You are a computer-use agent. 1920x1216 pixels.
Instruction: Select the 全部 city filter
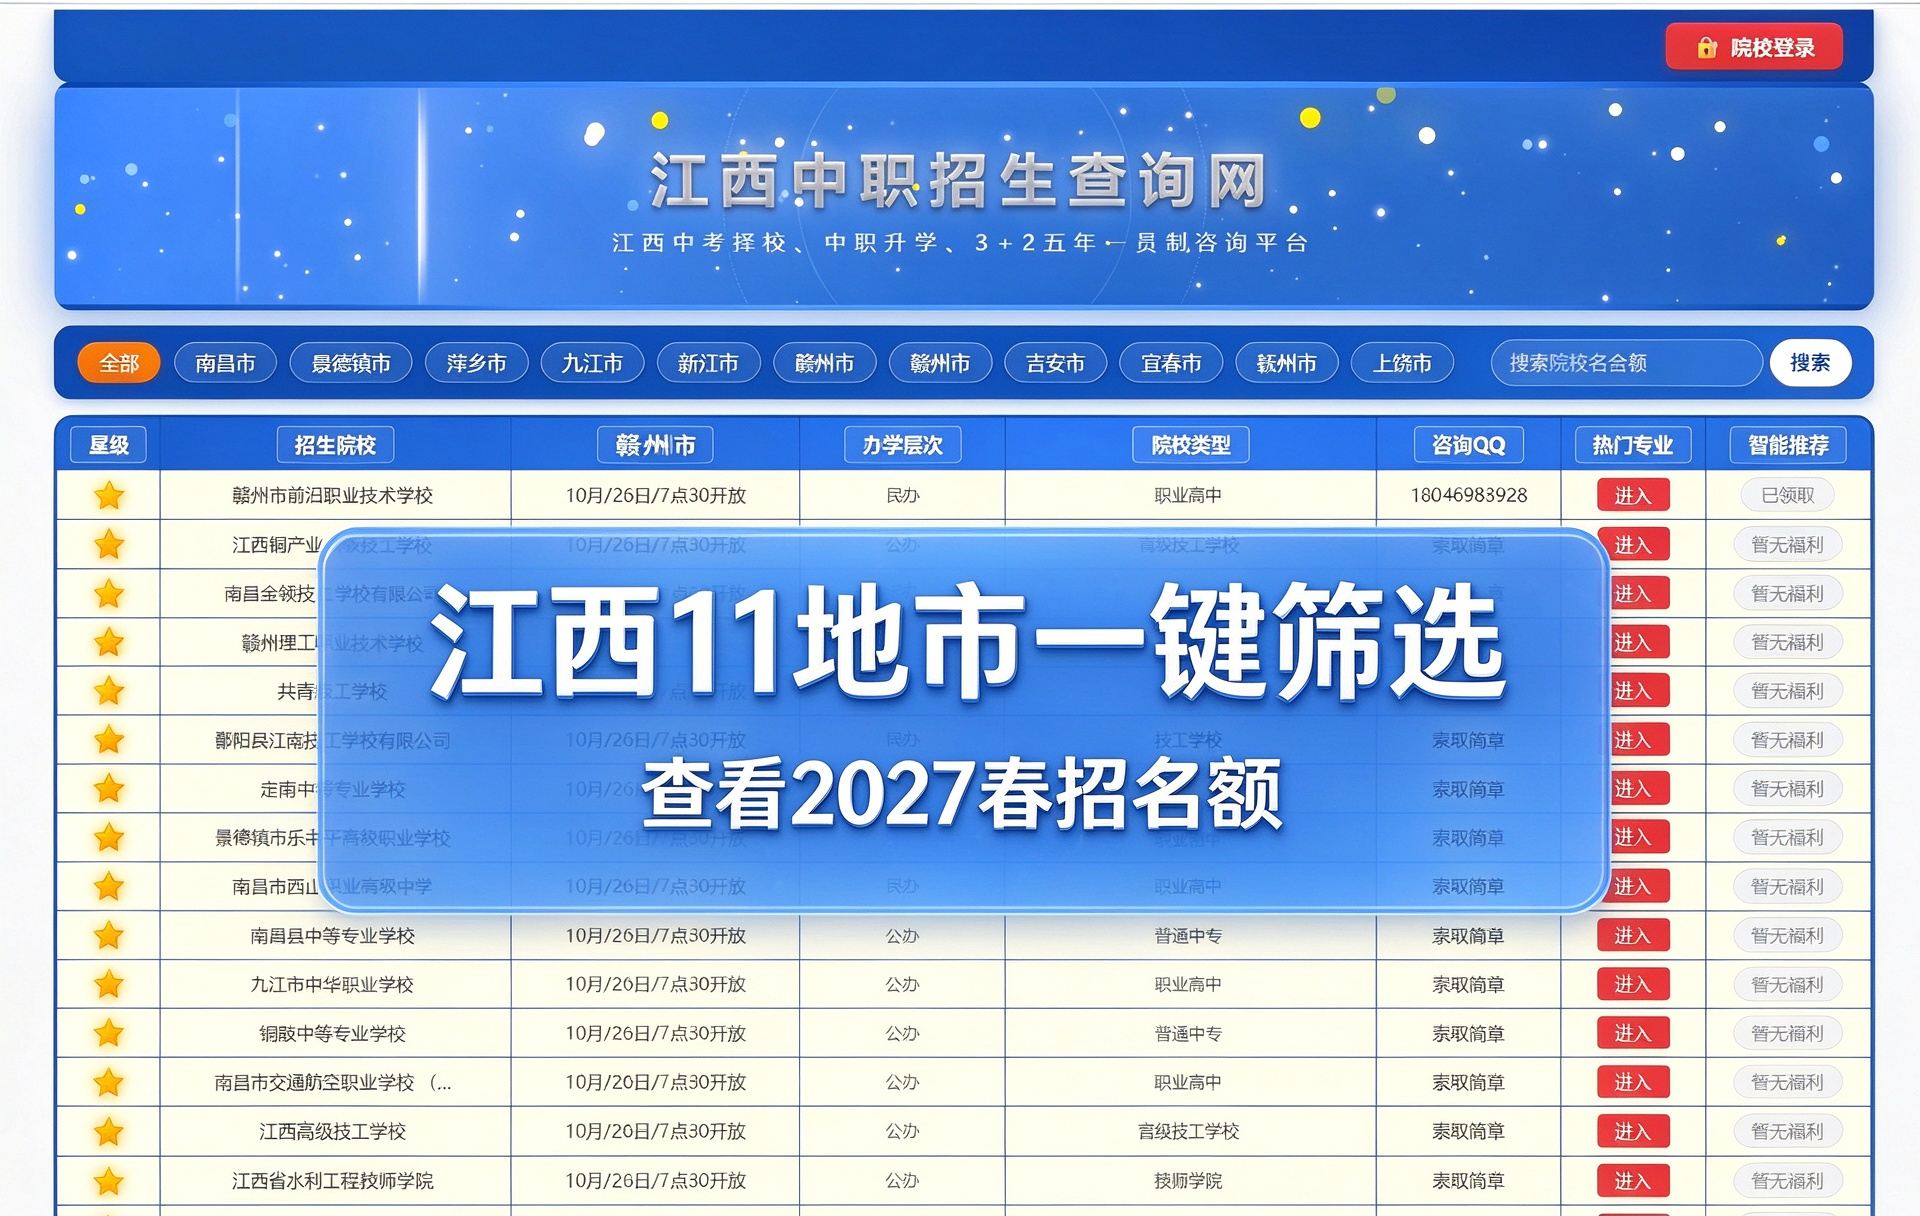[119, 363]
